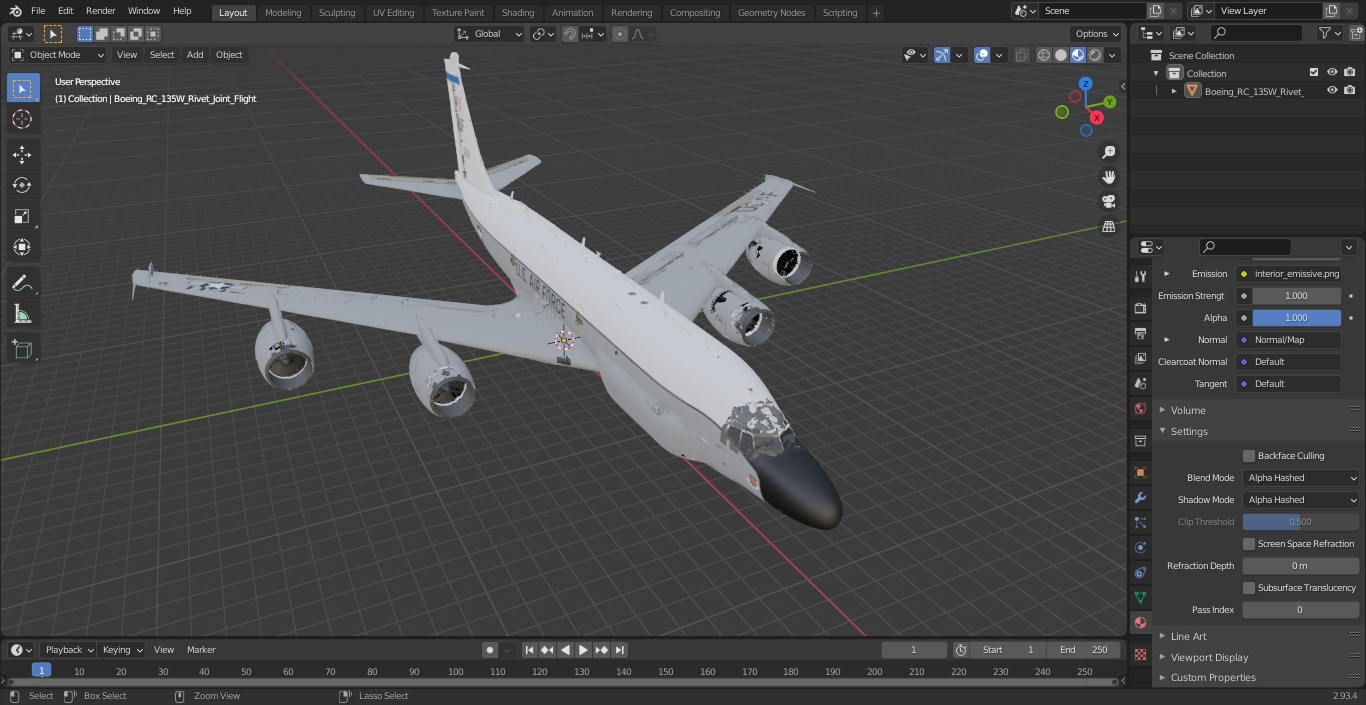The width and height of the screenshot is (1366, 705).
Task: Click the viewport Options button
Action: click(x=1097, y=34)
